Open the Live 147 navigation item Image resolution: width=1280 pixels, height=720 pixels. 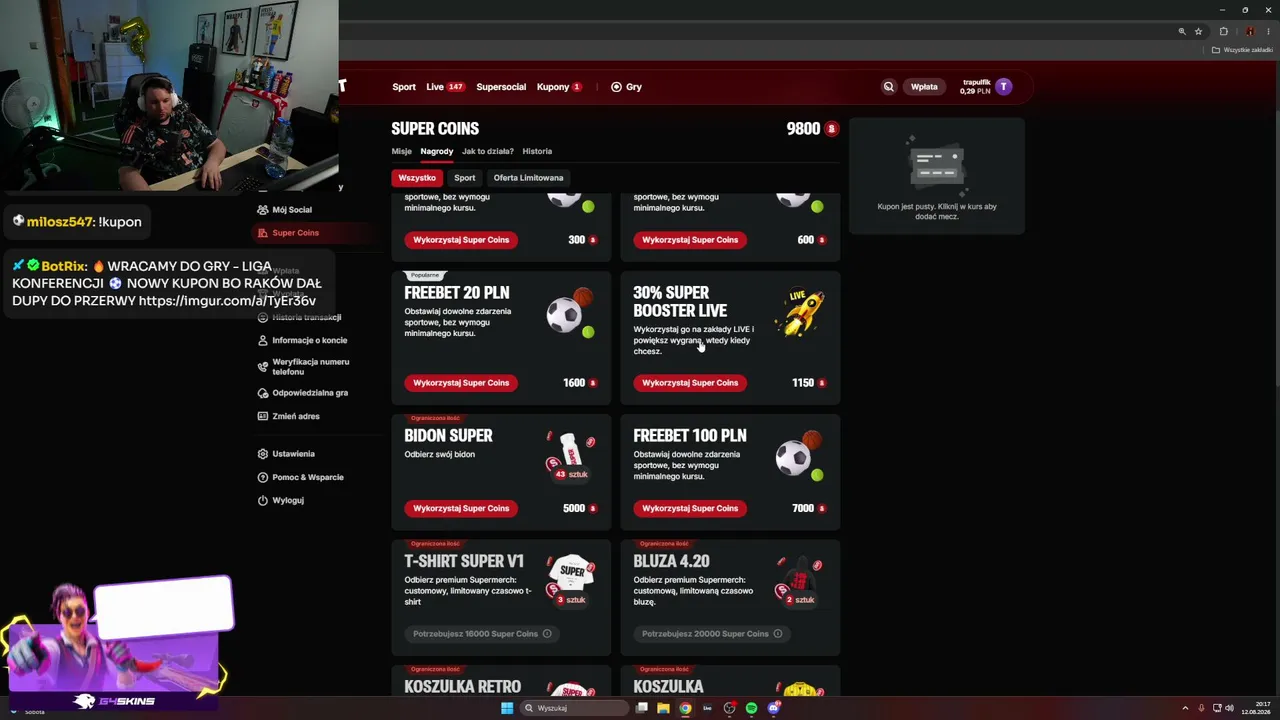coord(445,87)
